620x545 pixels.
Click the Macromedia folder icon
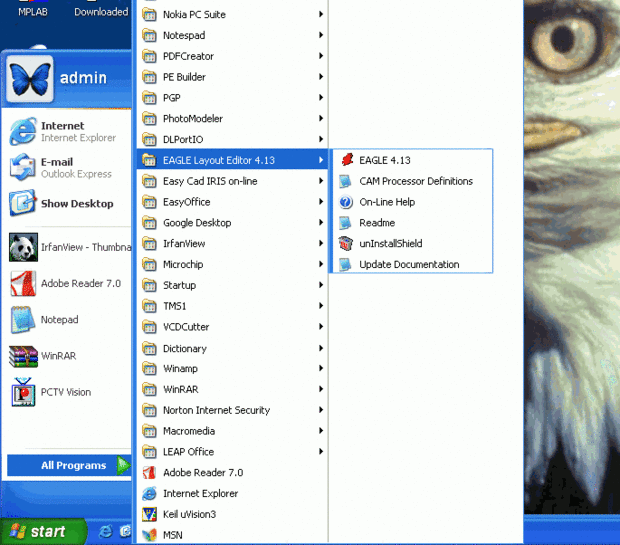[x=149, y=431]
